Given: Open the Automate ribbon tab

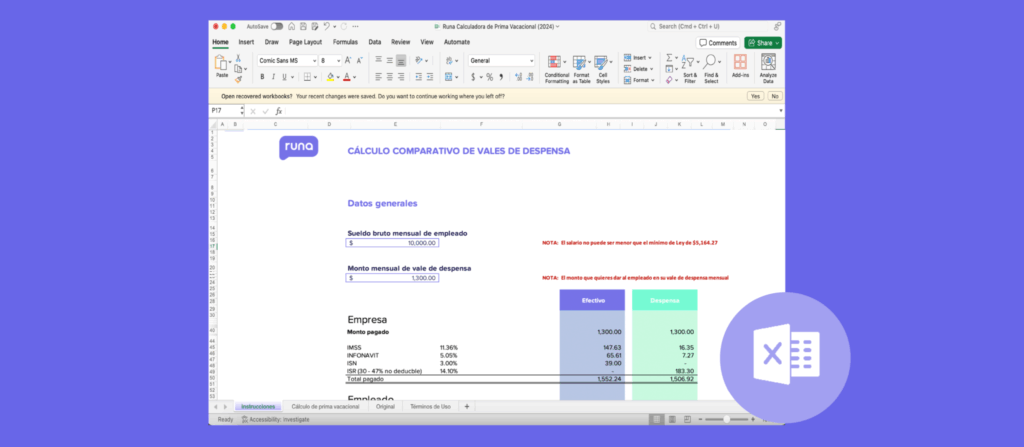Looking at the screenshot, I should click(456, 42).
